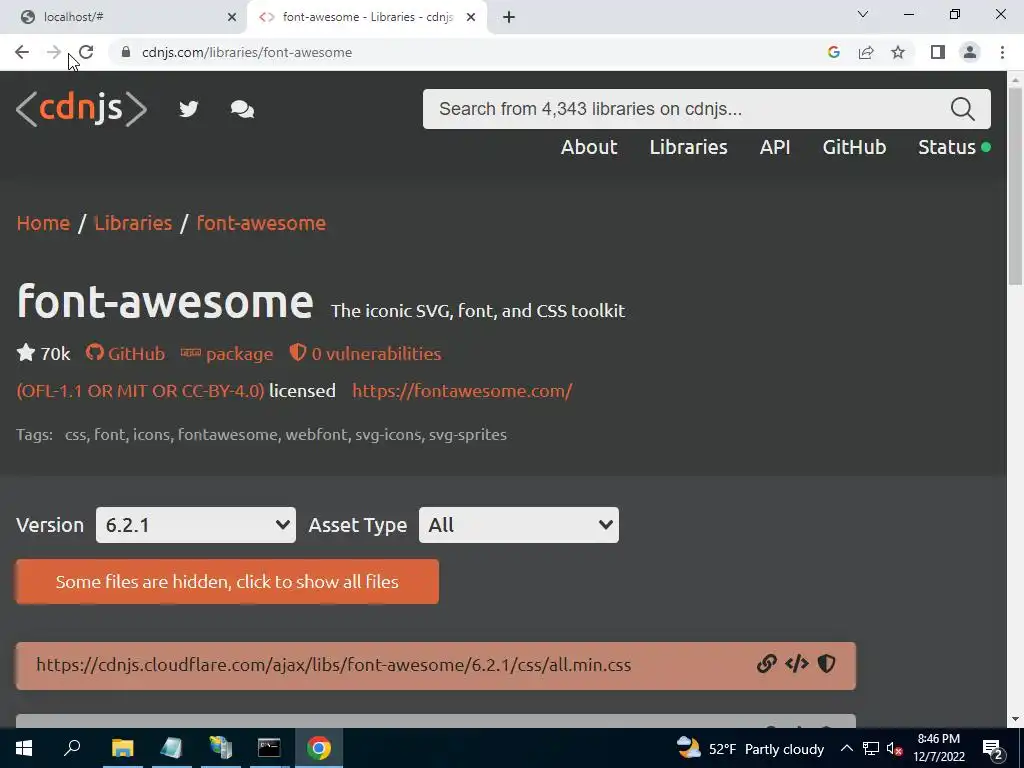Close the localhost tab
The image size is (1024, 768).
232,17
